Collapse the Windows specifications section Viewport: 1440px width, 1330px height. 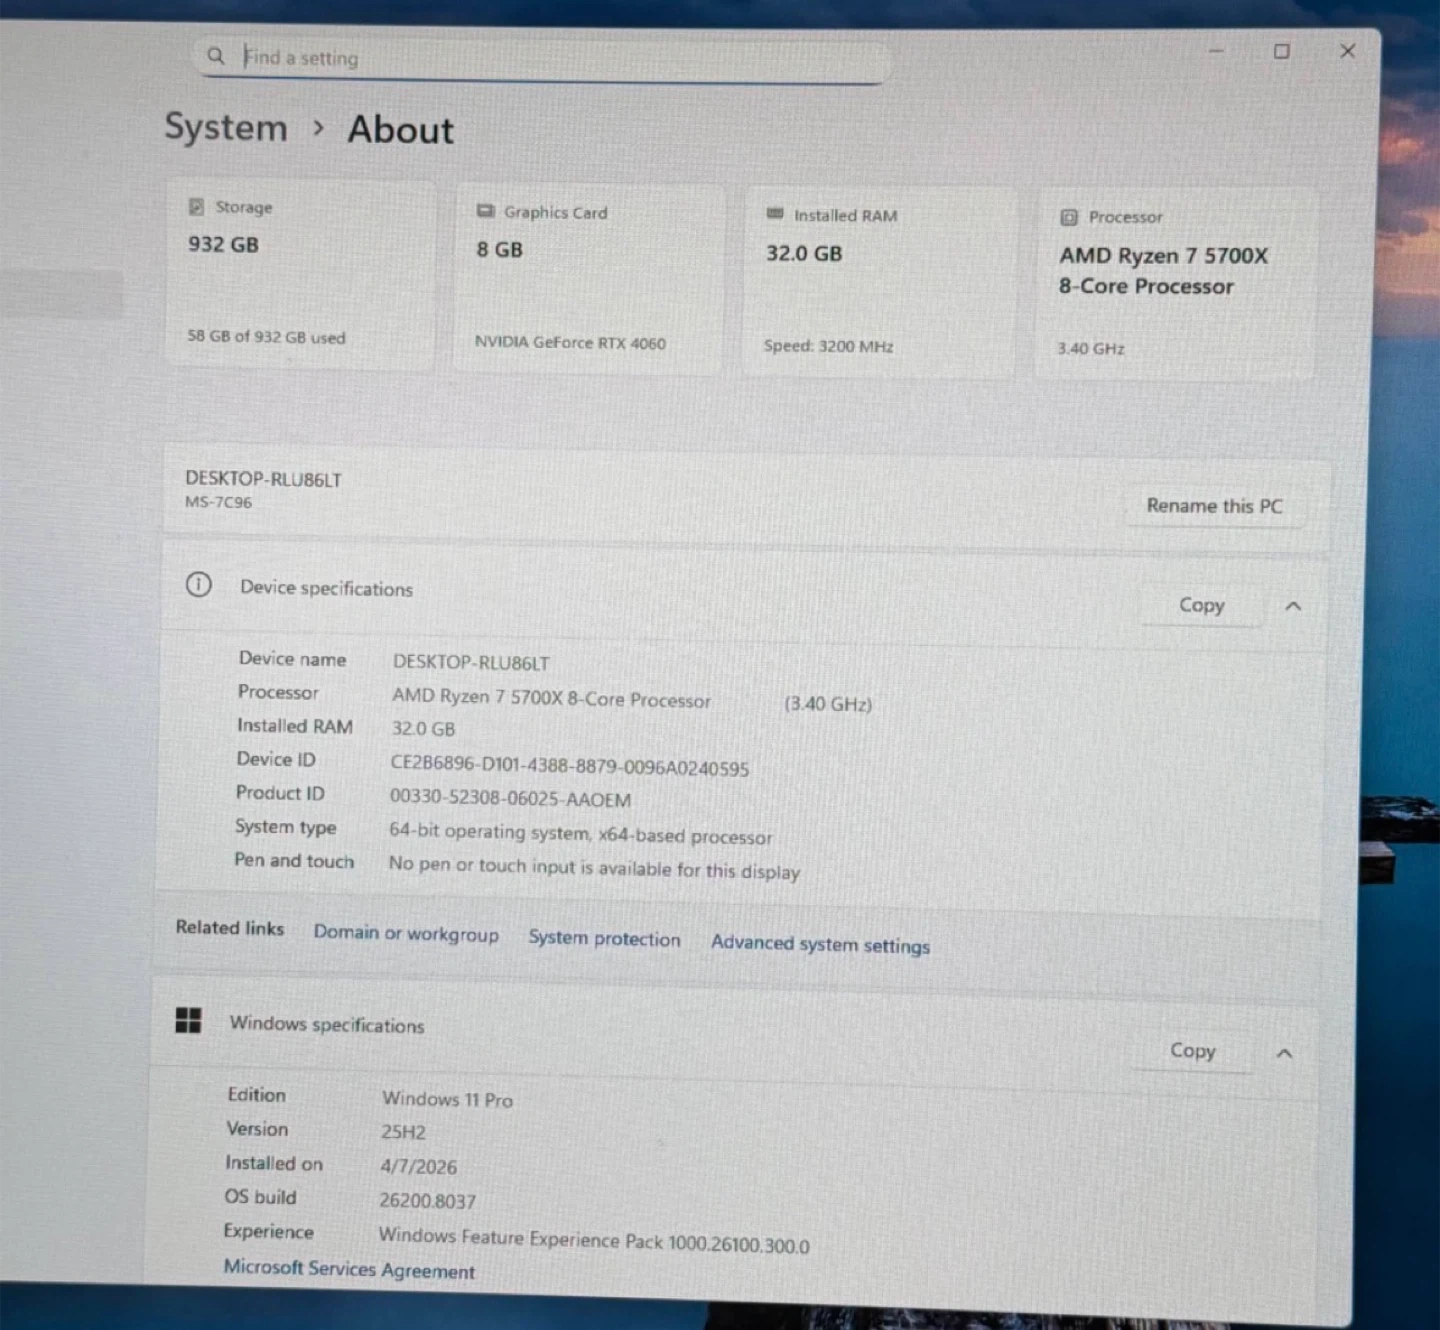[x=1285, y=1053]
